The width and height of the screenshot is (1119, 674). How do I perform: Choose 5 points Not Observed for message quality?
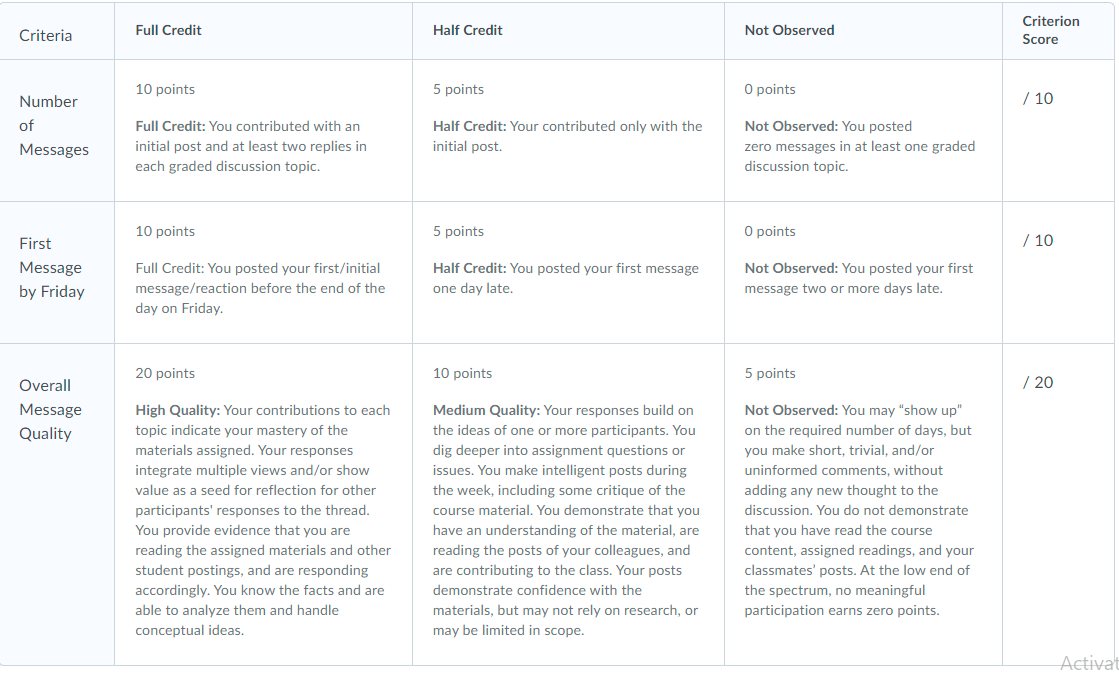(x=864, y=505)
